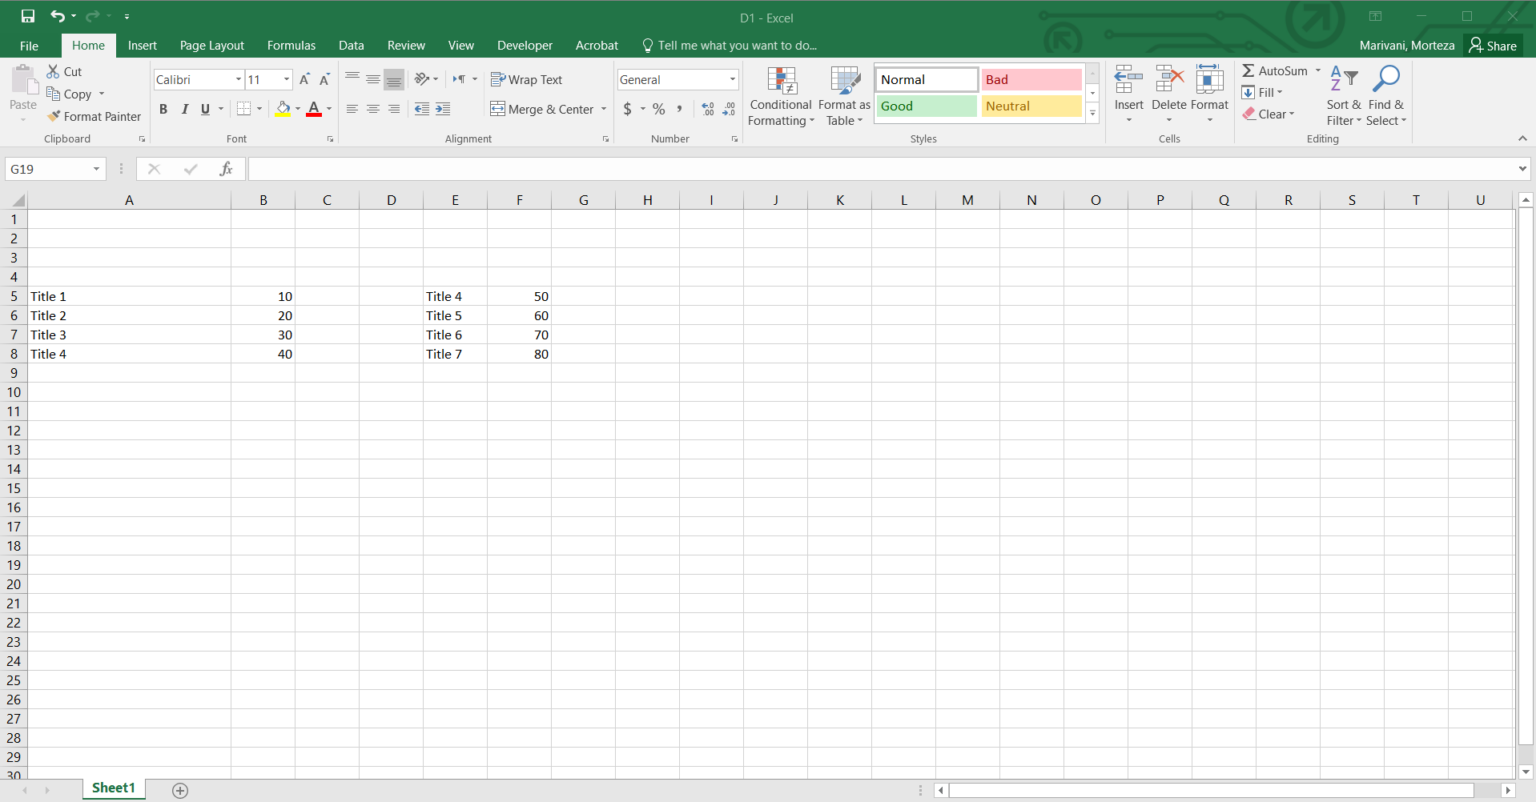Decrease font size with the small A
This screenshot has height=802, width=1536.
(x=324, y=79)
